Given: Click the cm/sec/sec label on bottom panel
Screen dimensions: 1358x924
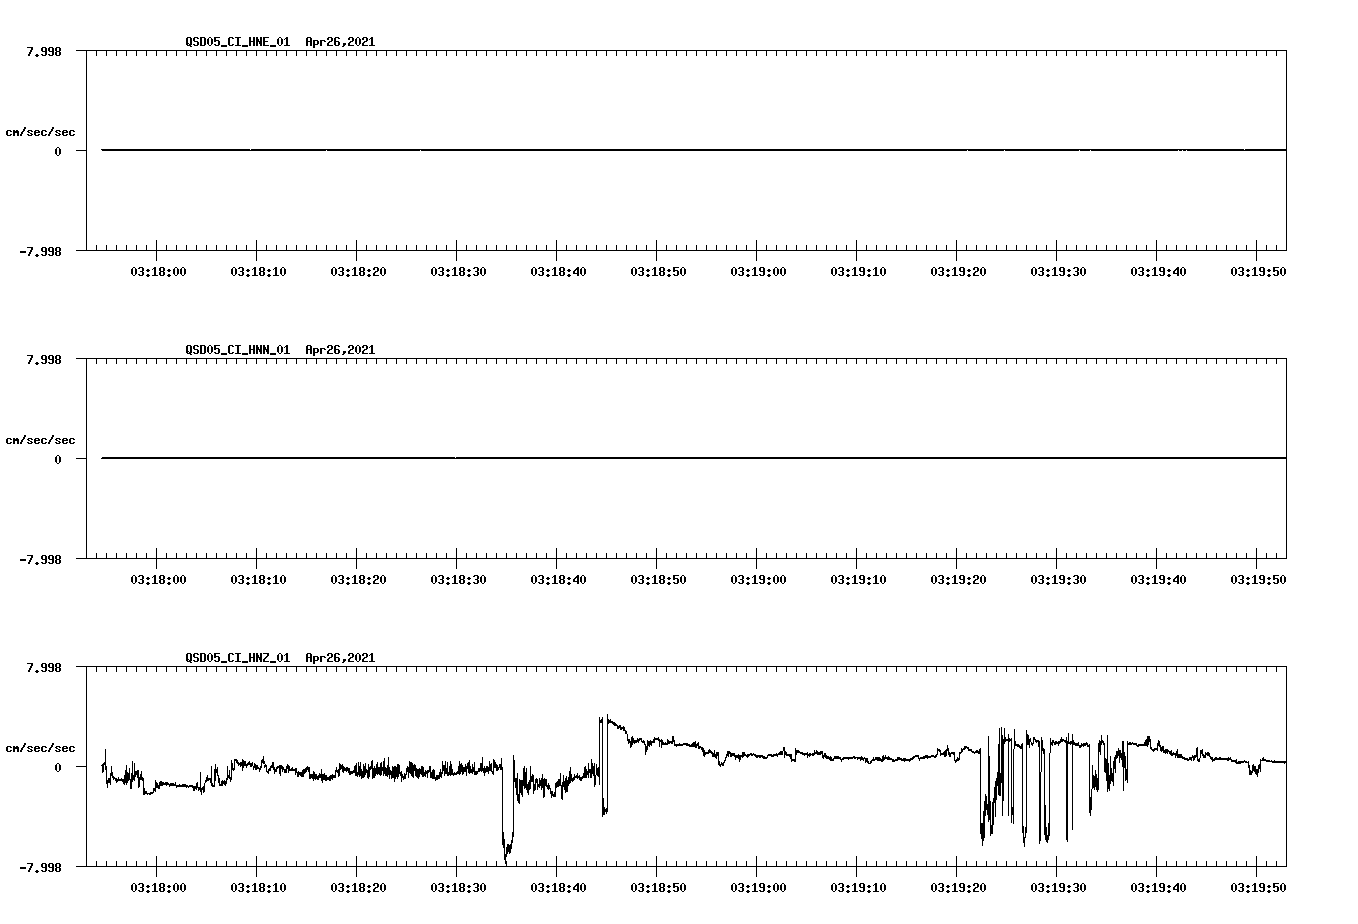Looking at the screenshot, I should [40, 746].
